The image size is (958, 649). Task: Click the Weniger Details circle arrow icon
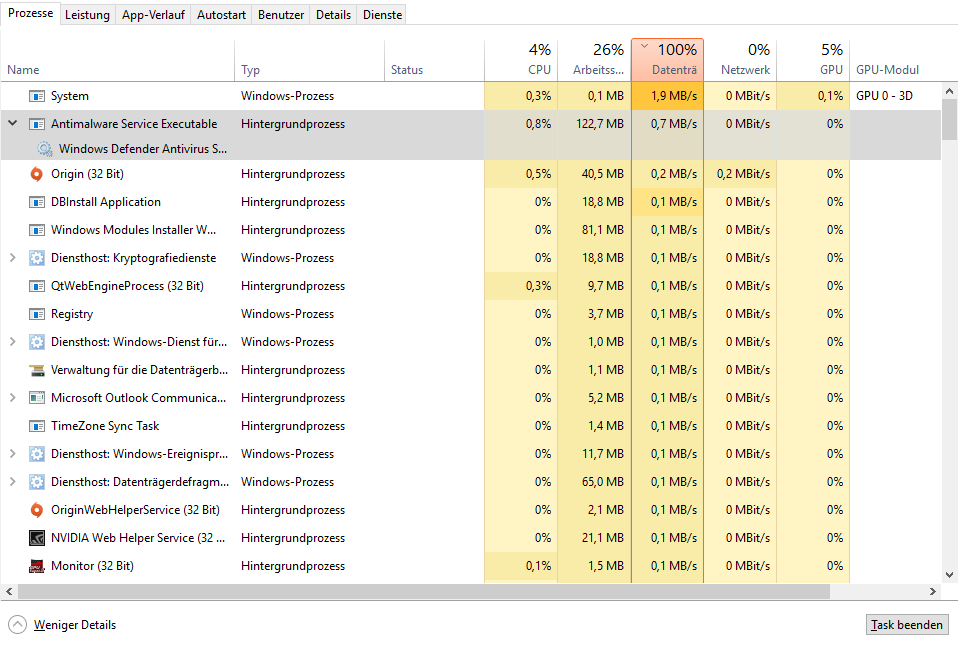18,625
